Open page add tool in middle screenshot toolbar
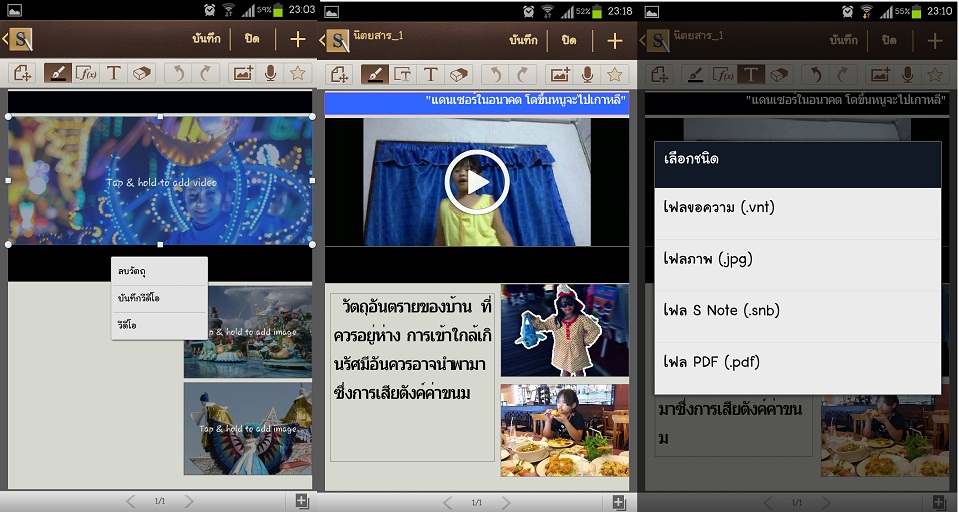Screen dimensions: 959x512 339,75
